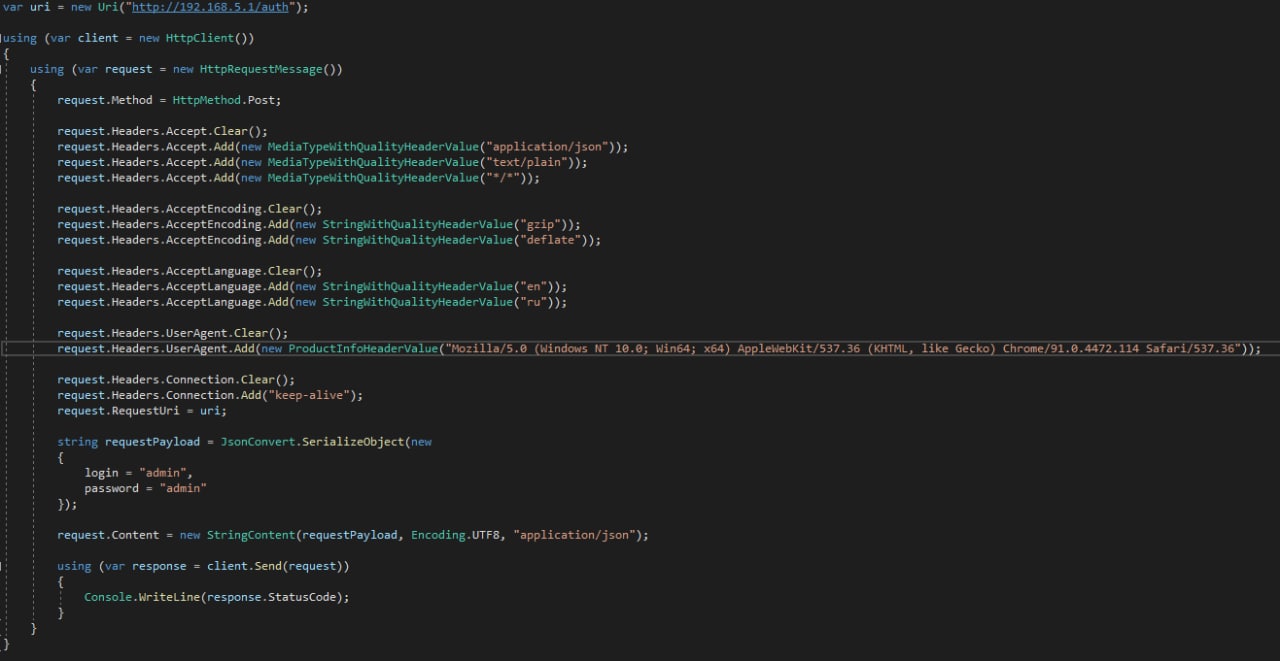Select the StringContent type name
1280x661 pixels.
(x=251, y=535)
